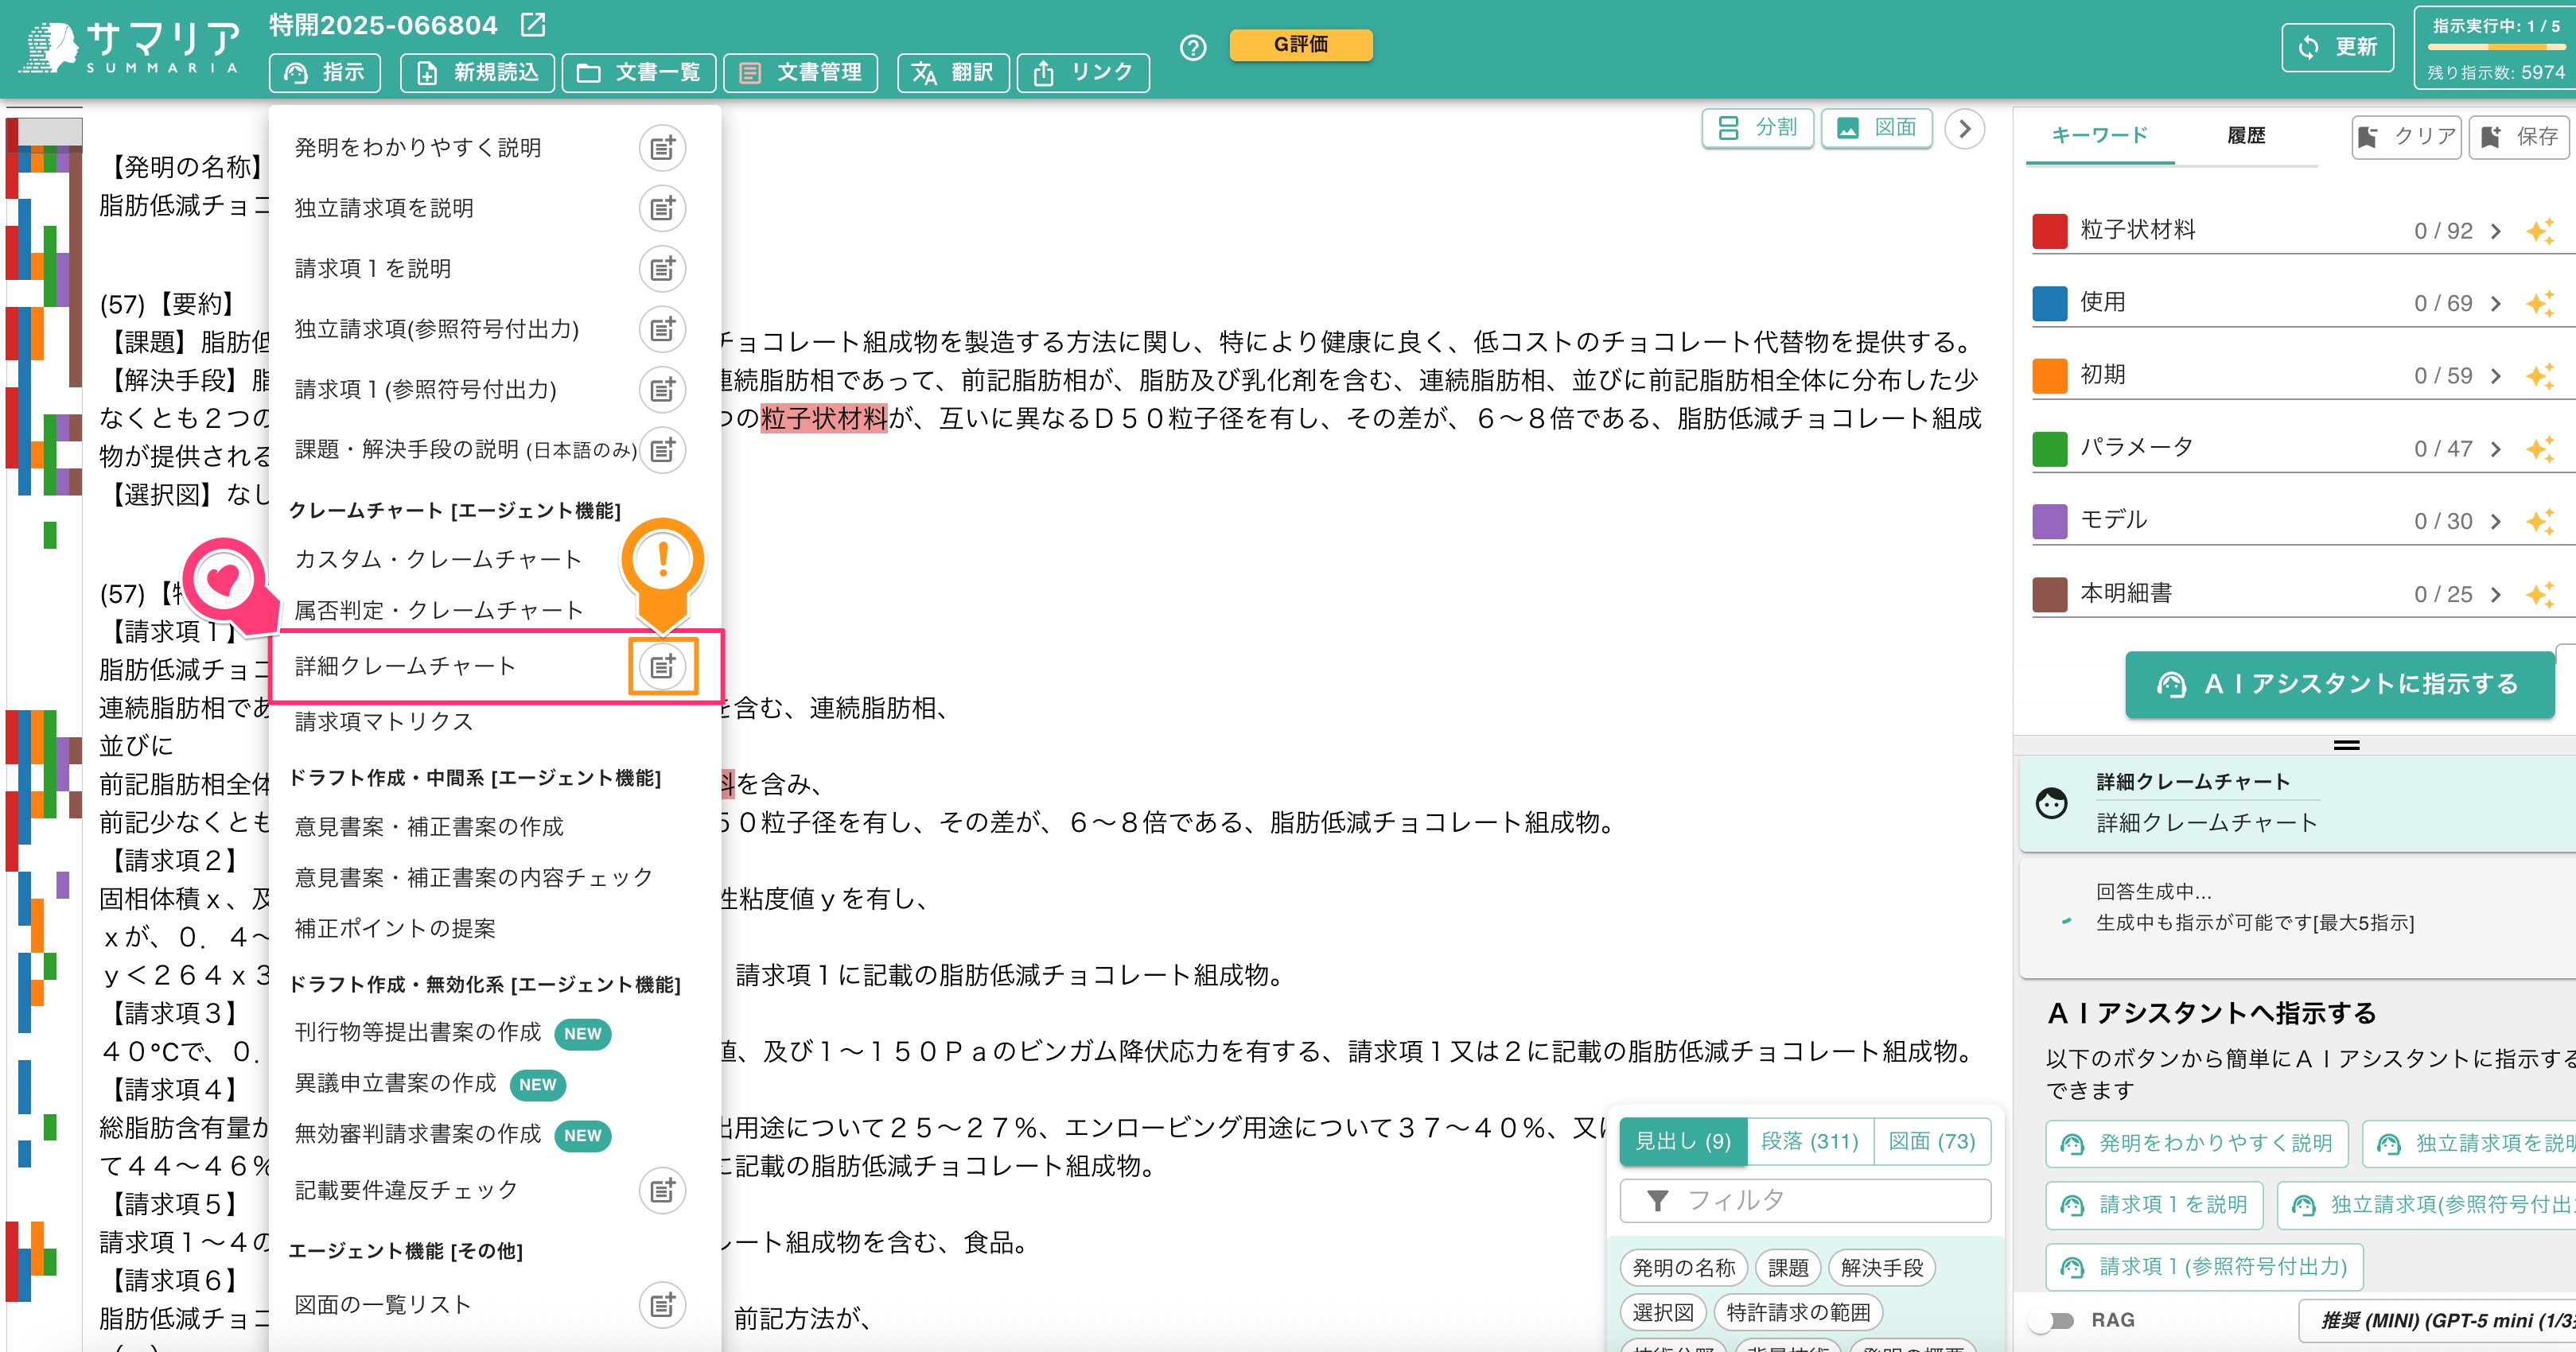Select 属否判定・クレームチャート menu item
Image resolution: width=2576 pixels, height=1352 pixels.
click(439, 610)
